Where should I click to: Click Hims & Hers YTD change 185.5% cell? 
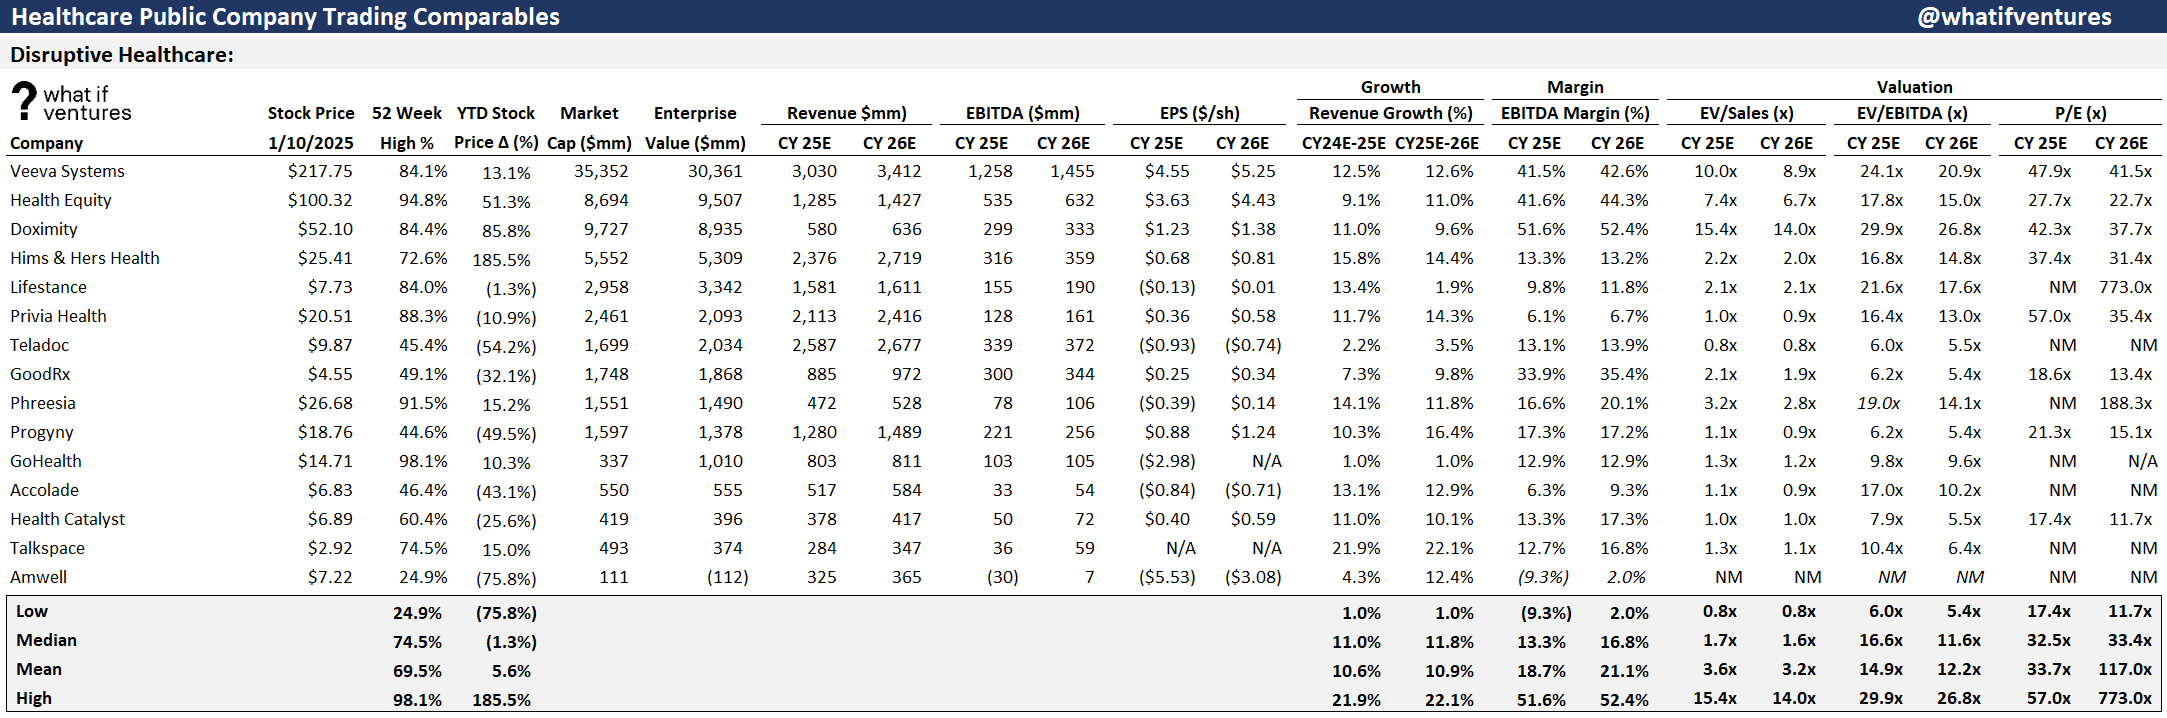(502, 260)
